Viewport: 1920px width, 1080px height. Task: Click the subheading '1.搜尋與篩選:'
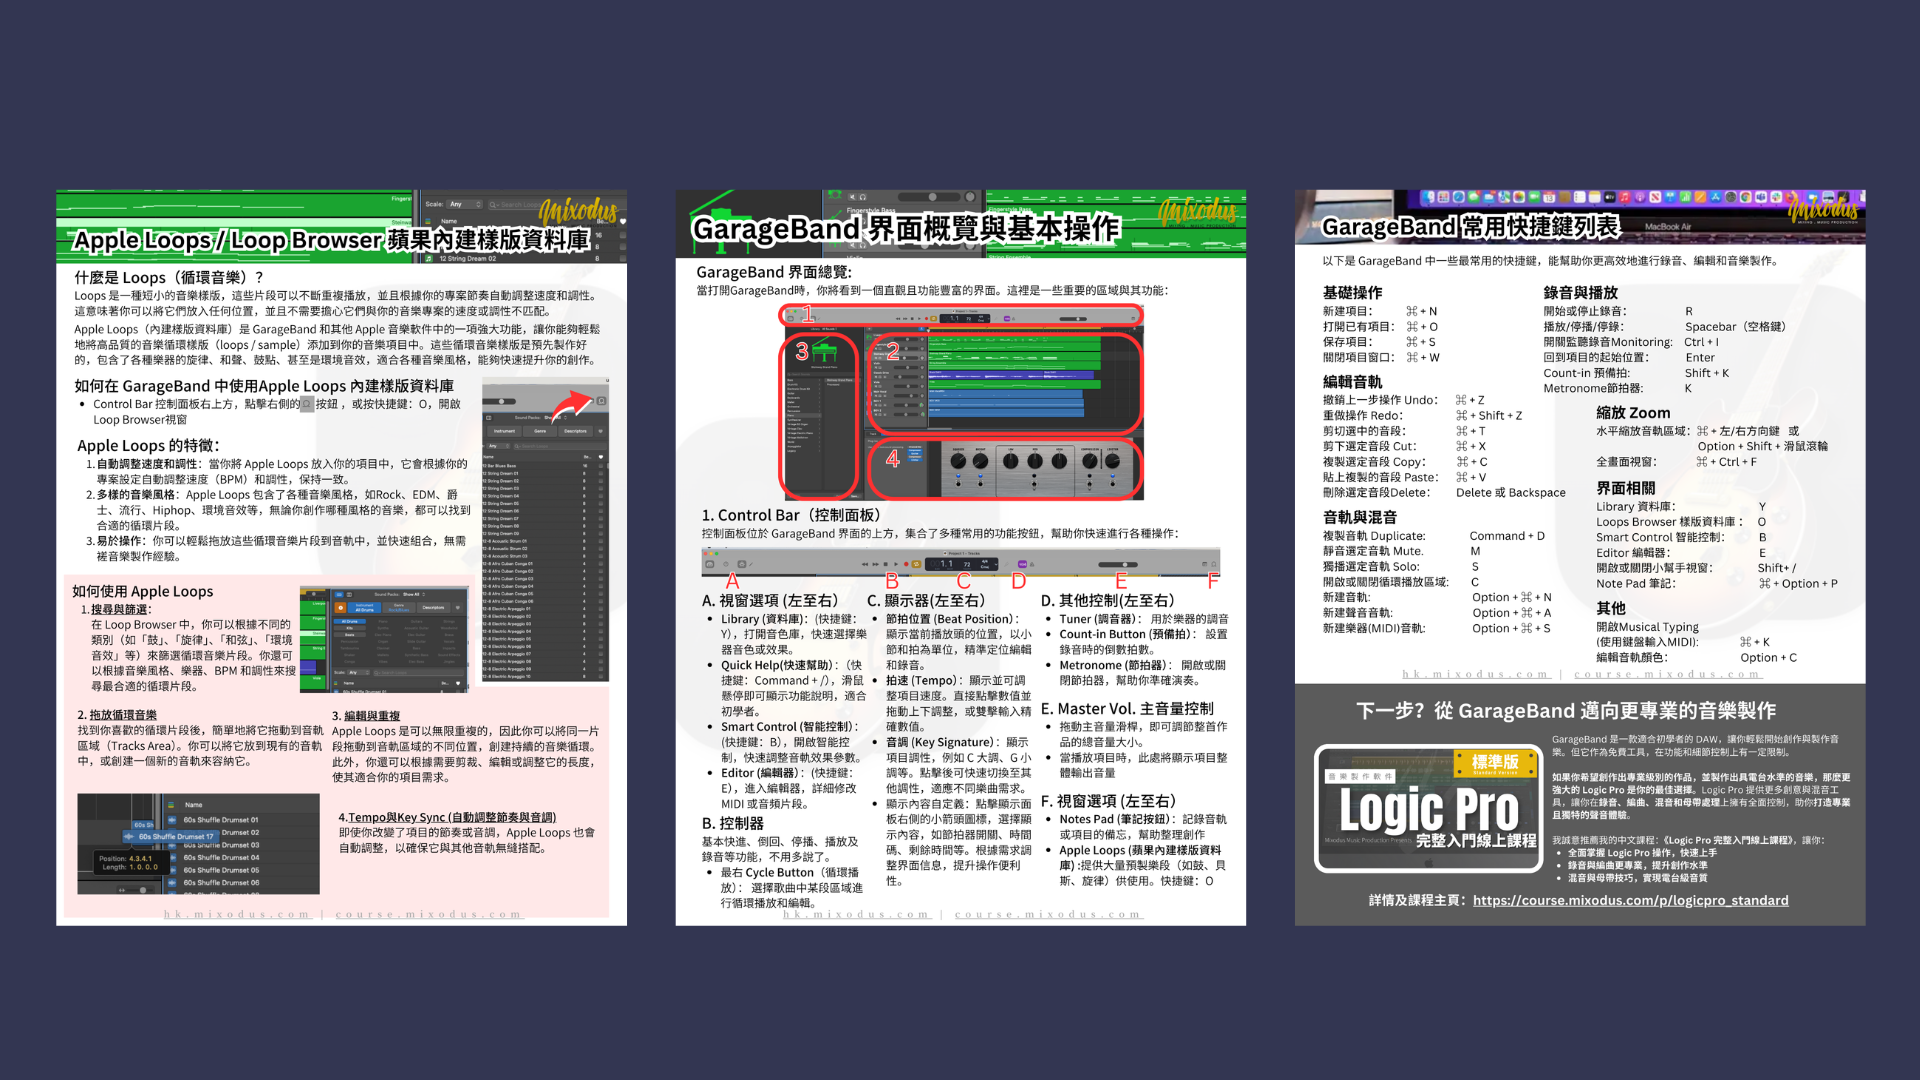[116, 609]
